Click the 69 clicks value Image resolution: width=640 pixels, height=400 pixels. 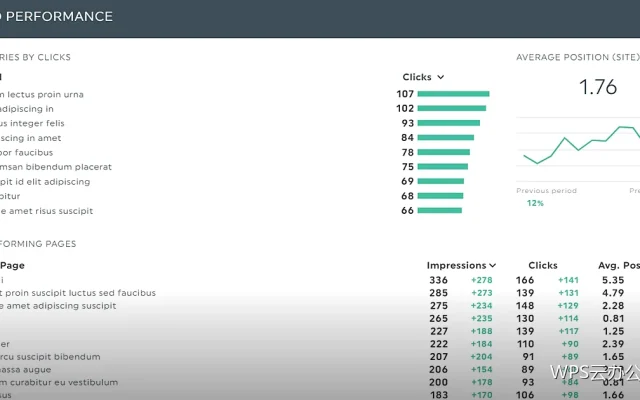click(x=407, y=181)
